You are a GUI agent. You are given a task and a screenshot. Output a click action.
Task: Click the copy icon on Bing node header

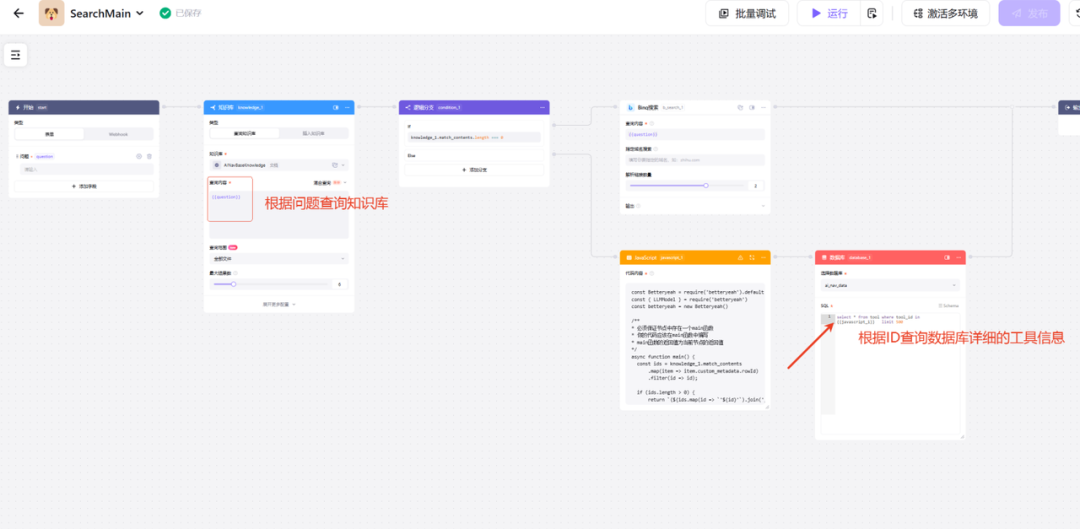740,107
